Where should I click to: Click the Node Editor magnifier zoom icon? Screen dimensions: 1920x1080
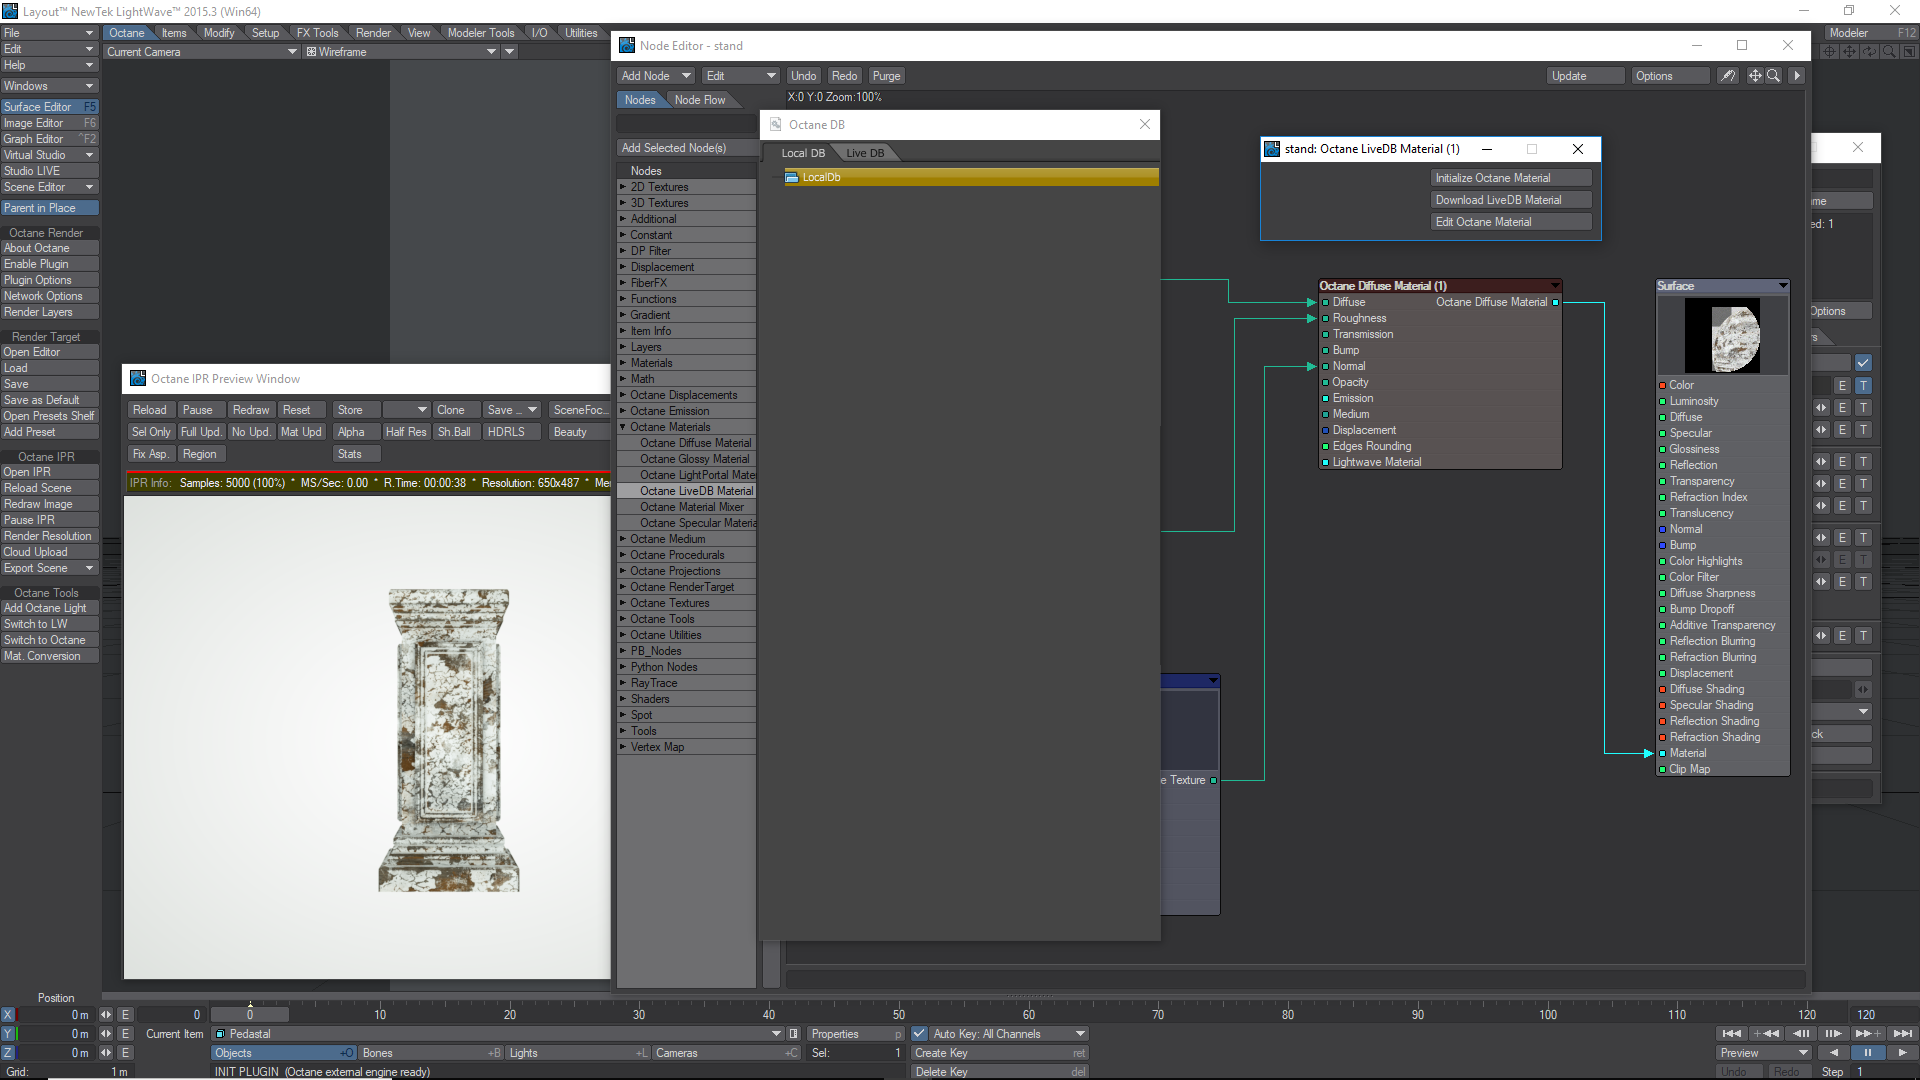click(x=1773, y=76)
